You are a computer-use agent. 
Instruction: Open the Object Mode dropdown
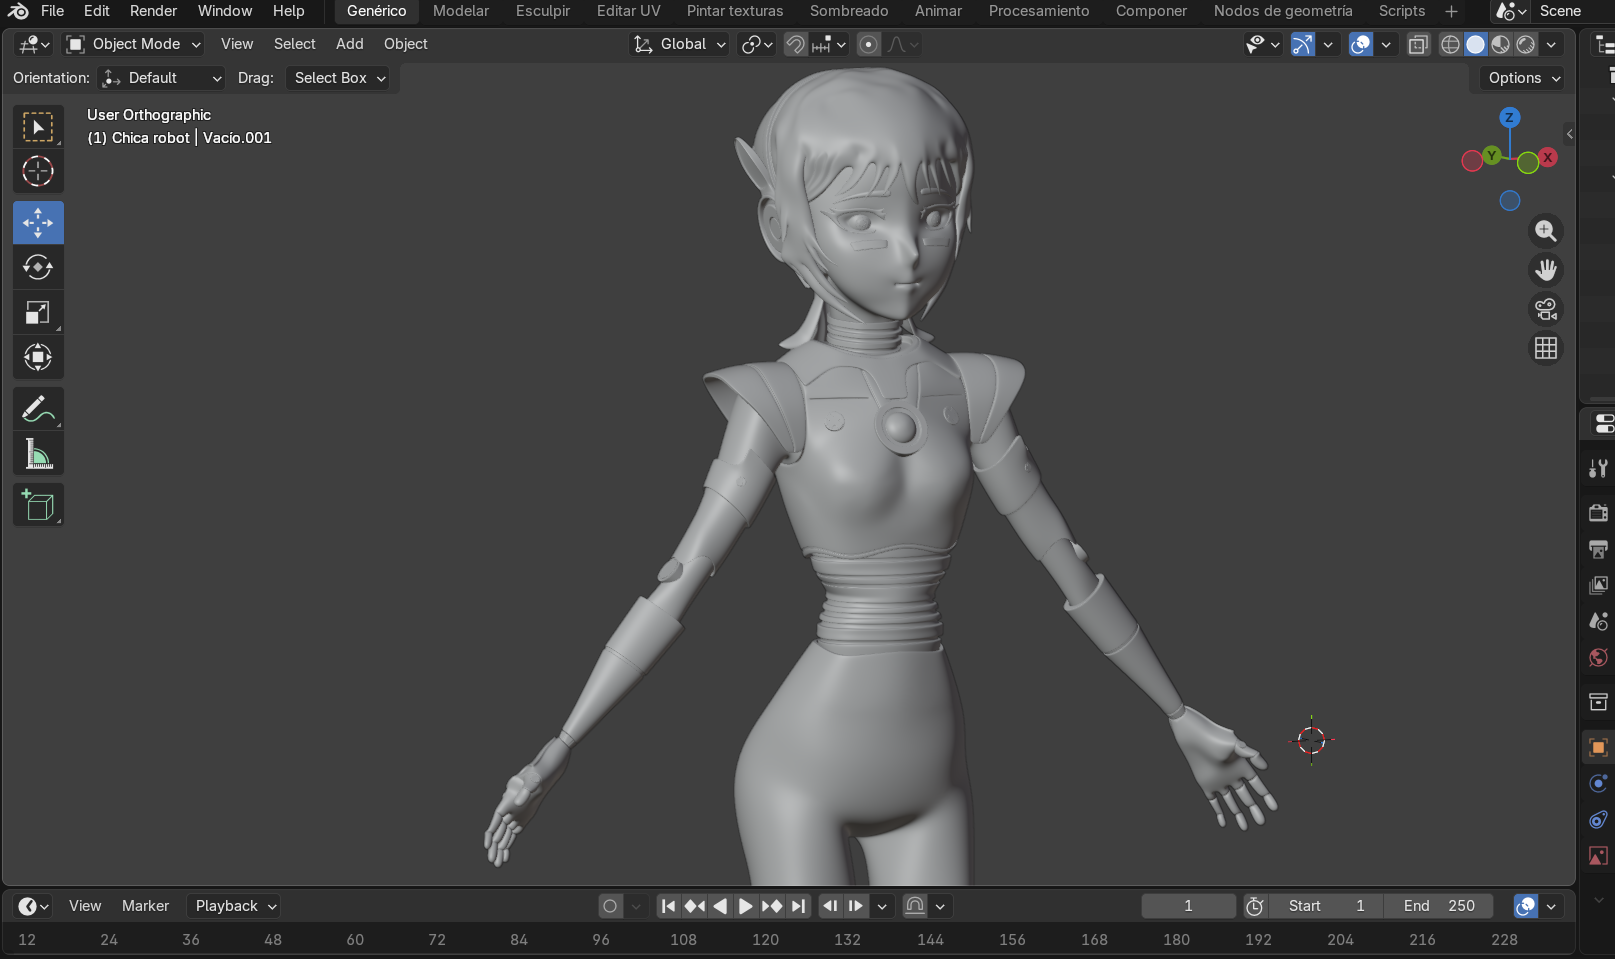[134, 44]
